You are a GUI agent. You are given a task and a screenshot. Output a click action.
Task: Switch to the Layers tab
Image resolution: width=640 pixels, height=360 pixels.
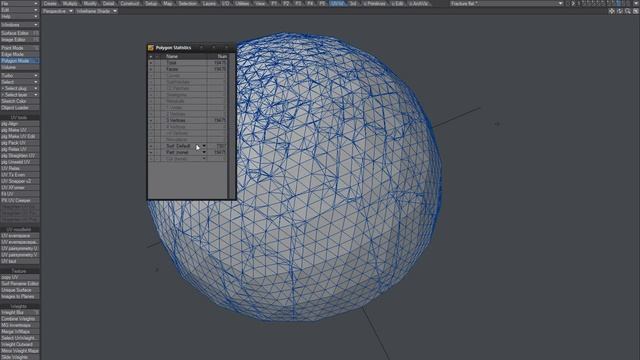(209, 3)
